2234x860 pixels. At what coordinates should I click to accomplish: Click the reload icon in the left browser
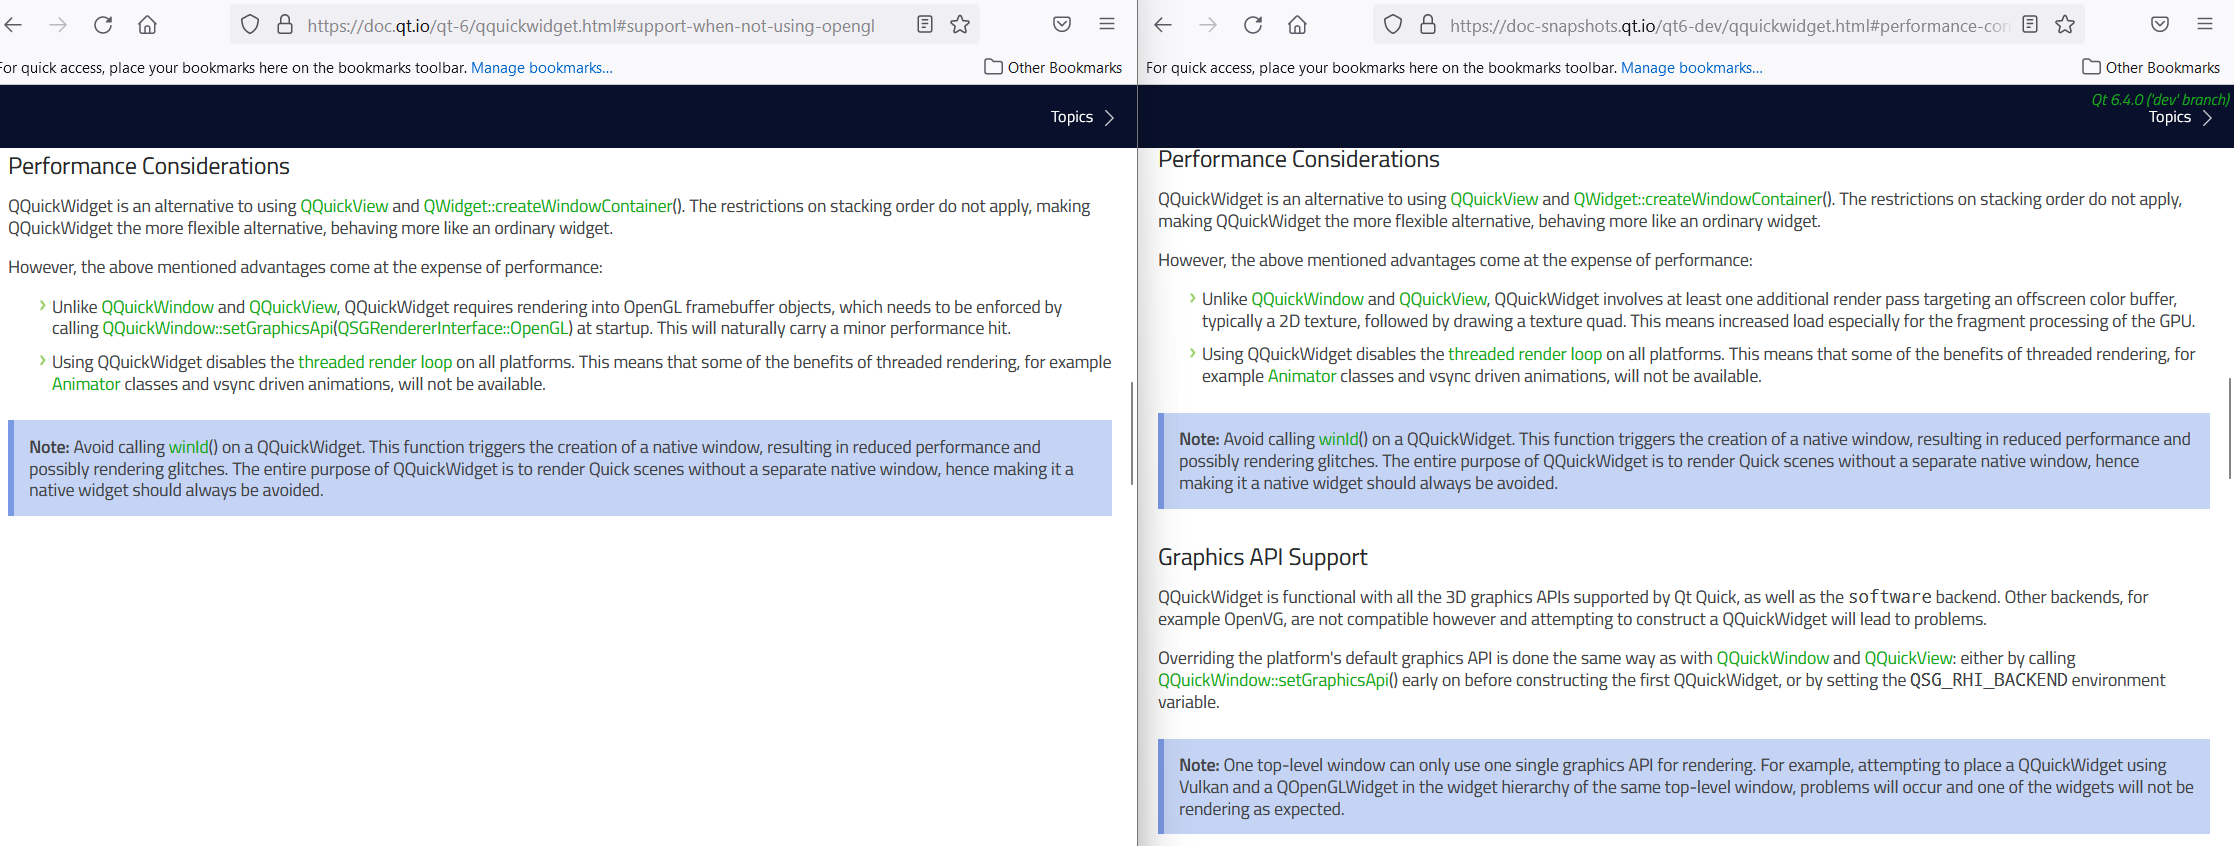tap(103, 25)
